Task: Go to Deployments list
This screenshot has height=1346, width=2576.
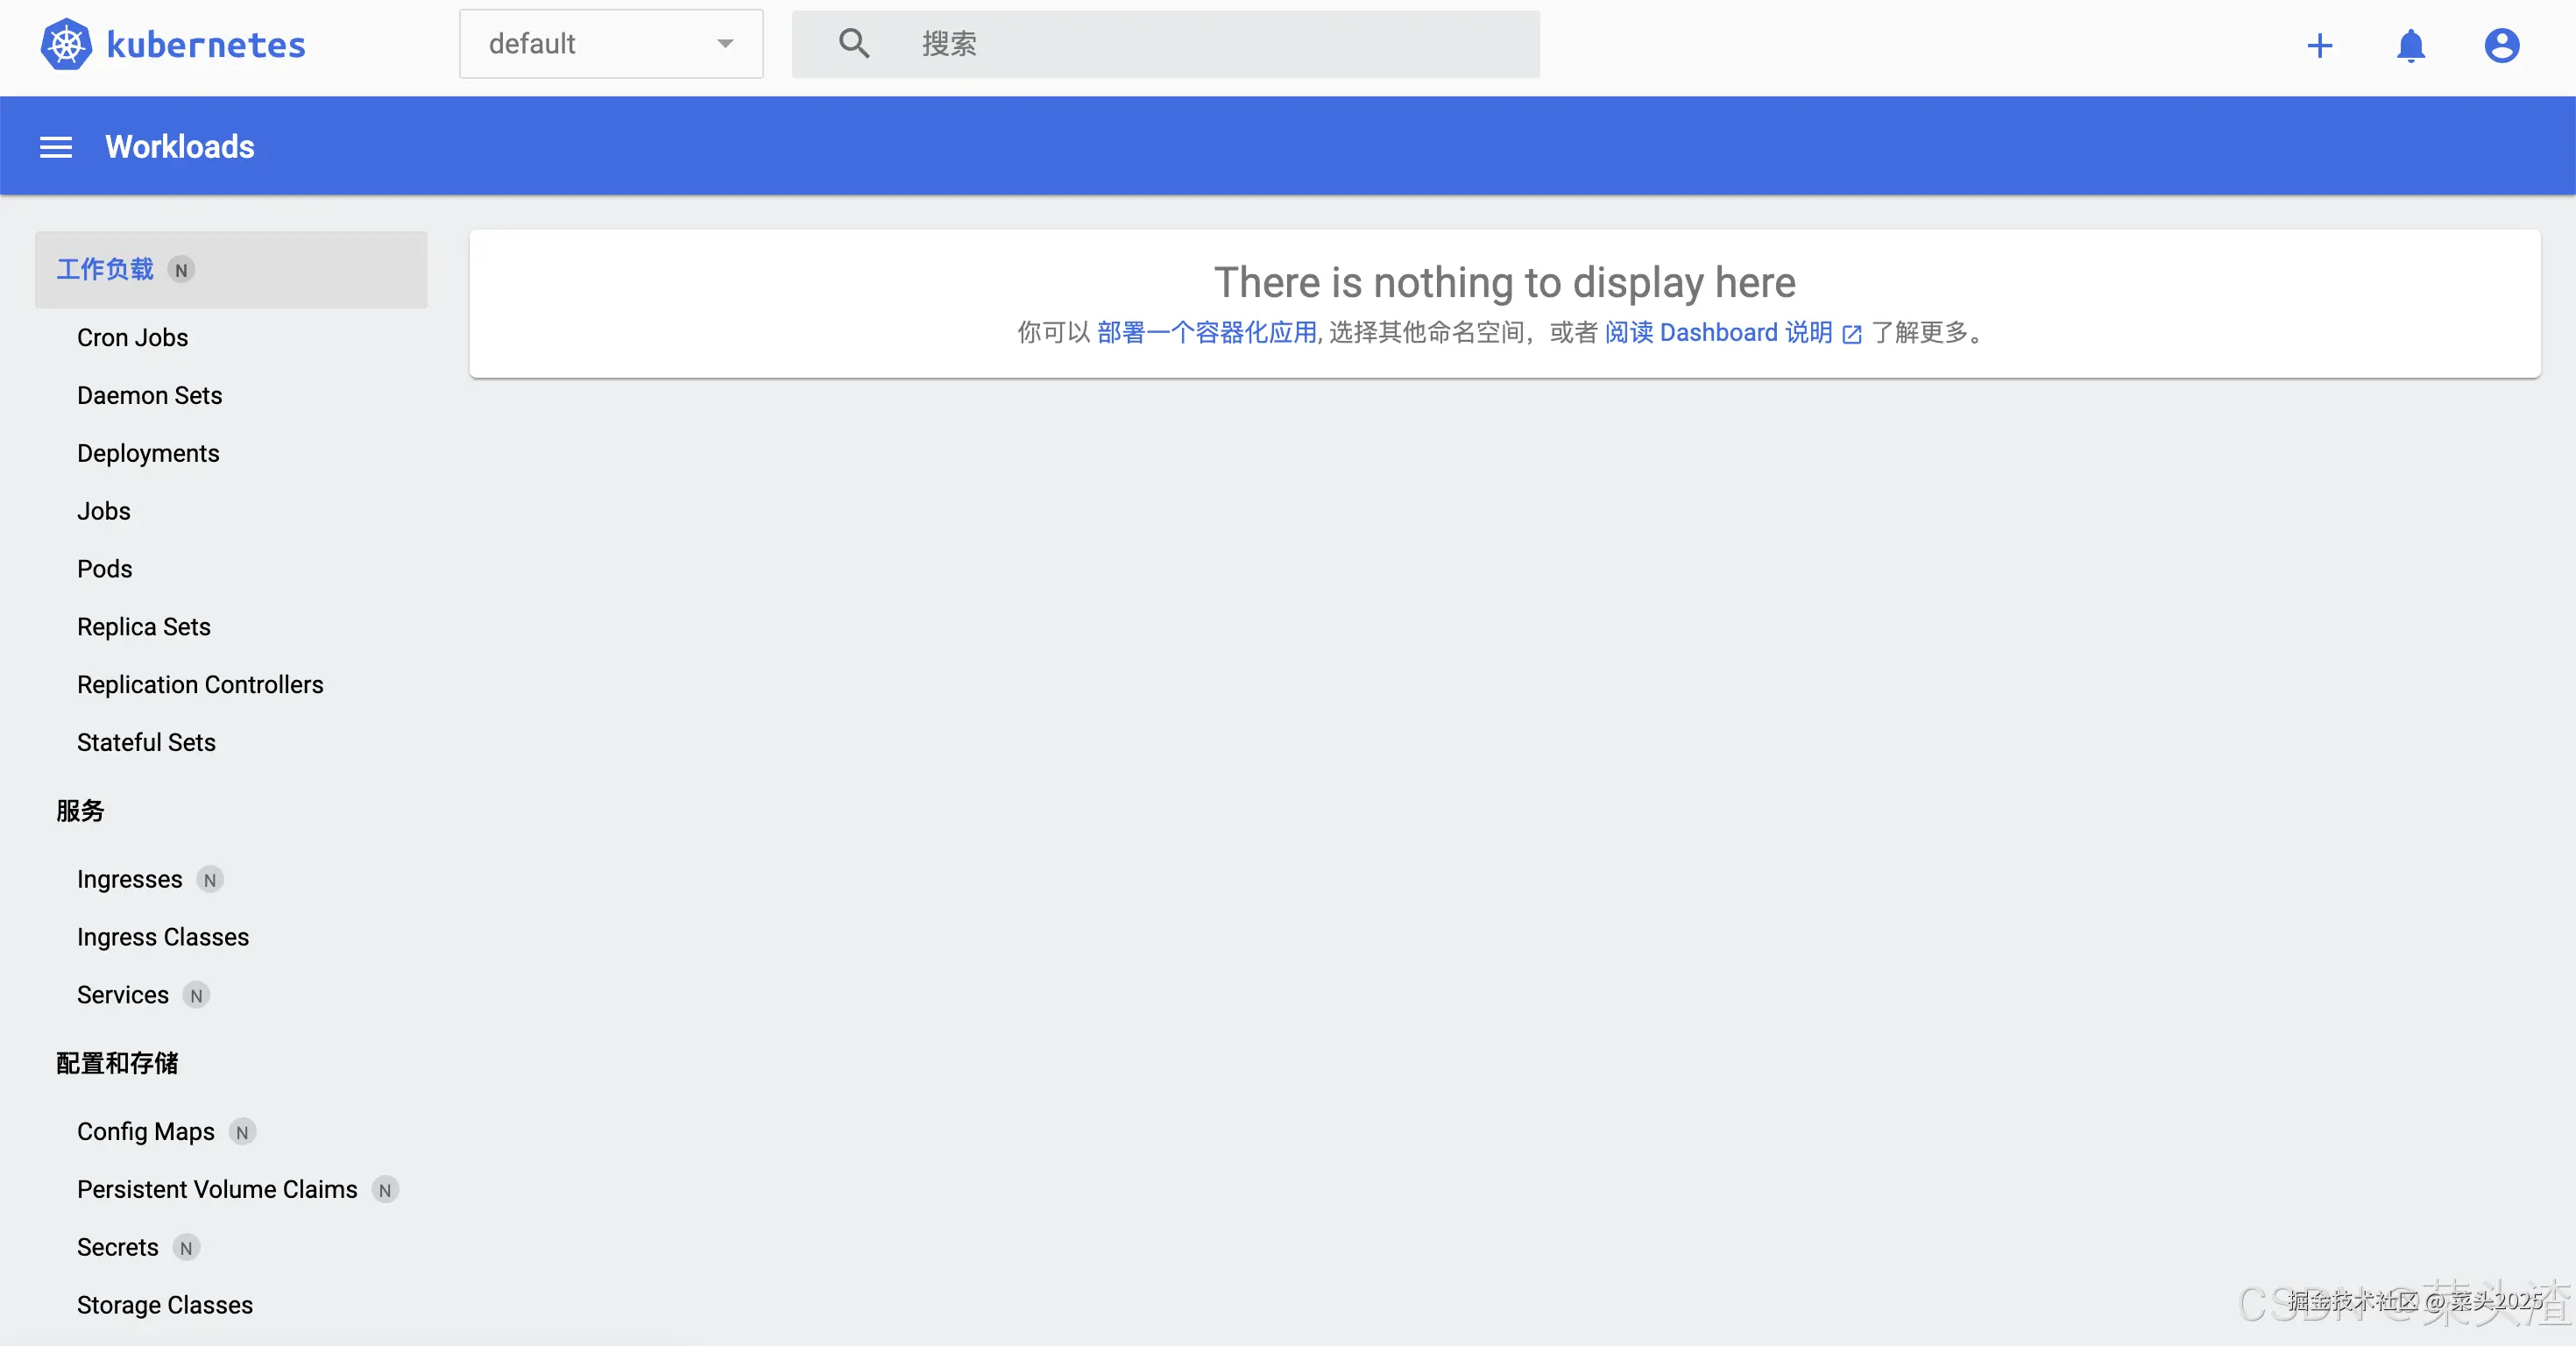Action: click(x=148, y=454)
